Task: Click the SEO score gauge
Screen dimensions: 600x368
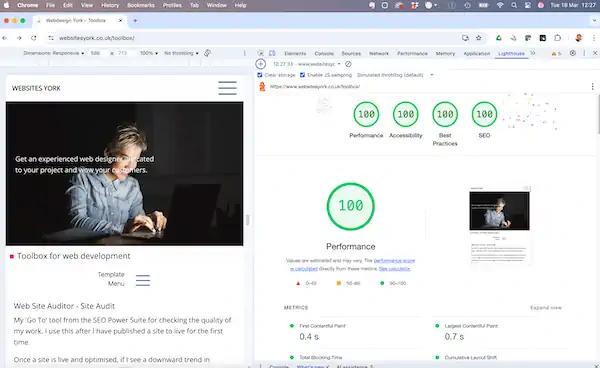Action: pos(484,114)
